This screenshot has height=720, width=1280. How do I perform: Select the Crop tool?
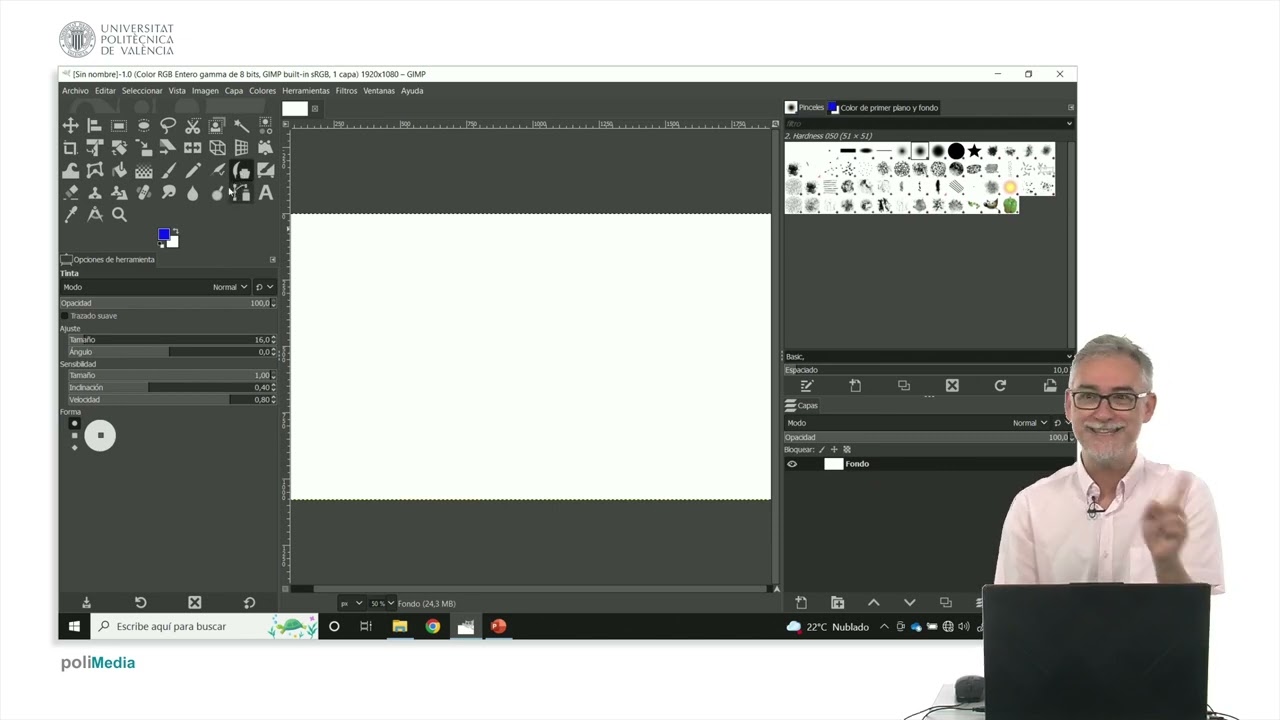click(70, 148)
